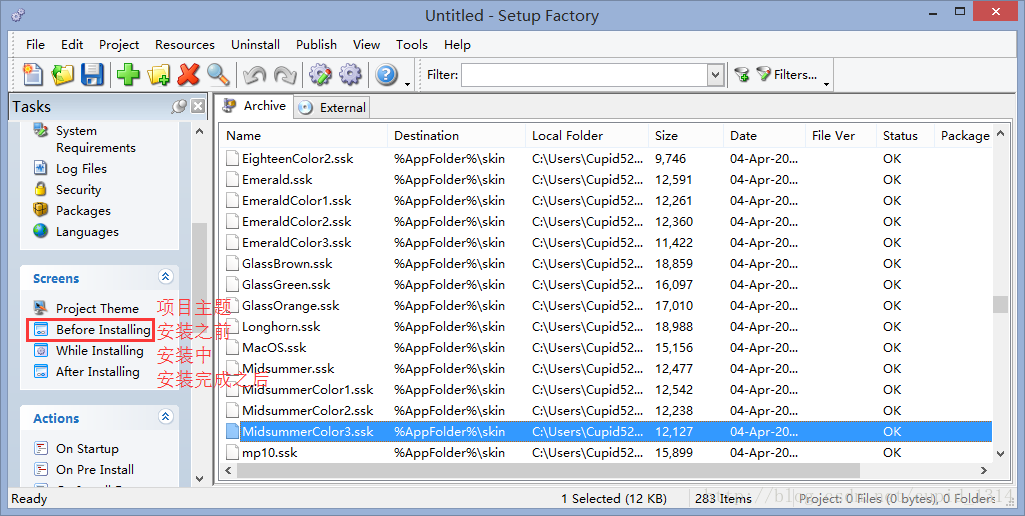This screenshot has height=516, width=1025.
Task: Select the MacOS.ssk file row
Action: 606,347
